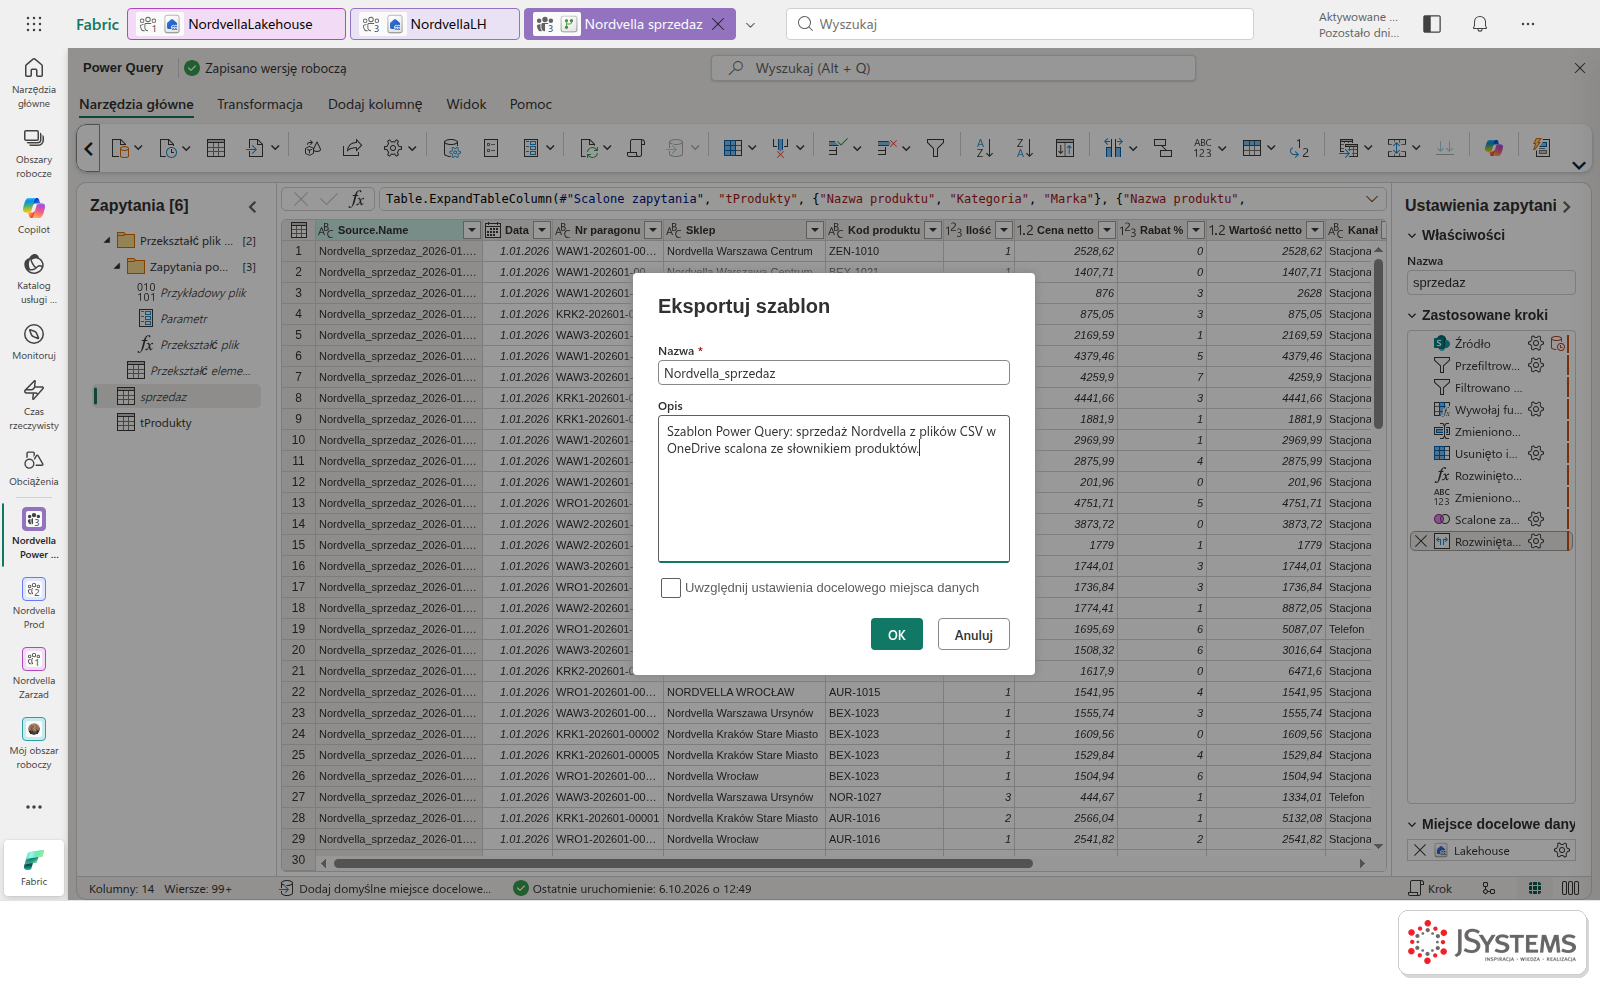
Task: Check Uwzględnij ustawienia docelowego miejsca danych
Action: pos(671,588)
